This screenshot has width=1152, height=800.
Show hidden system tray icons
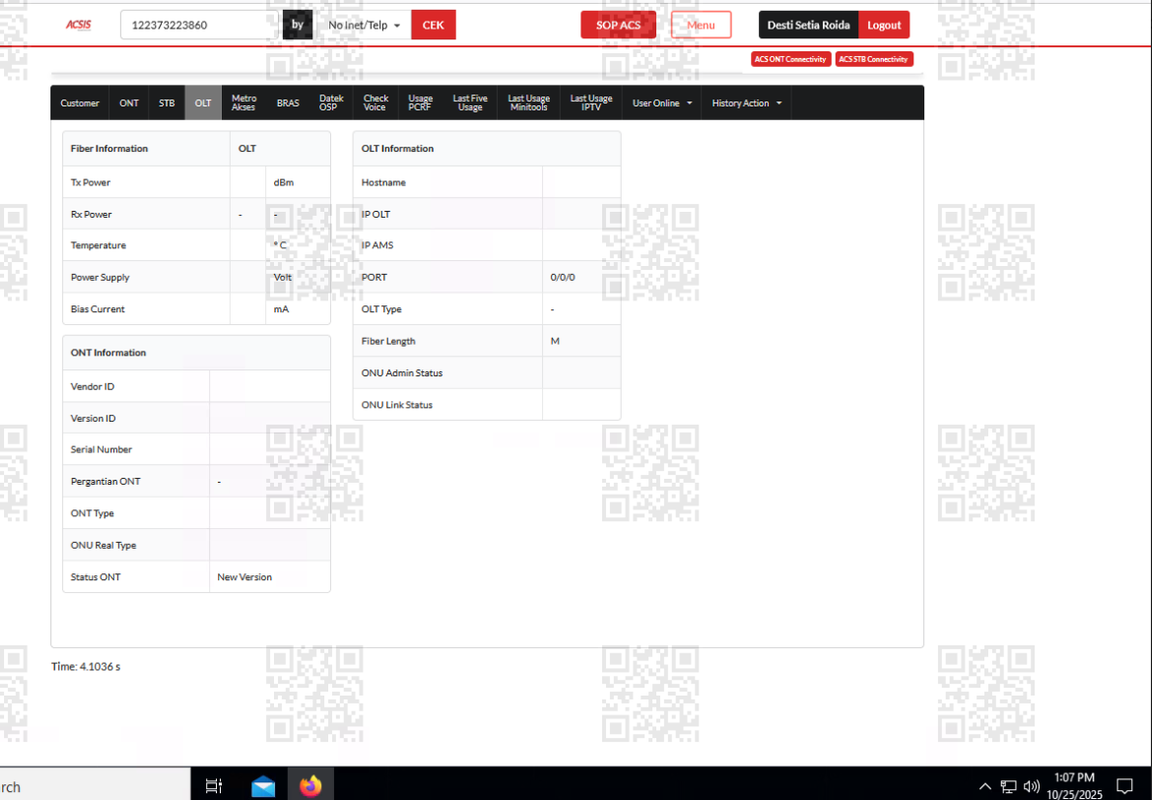(985, 787)
